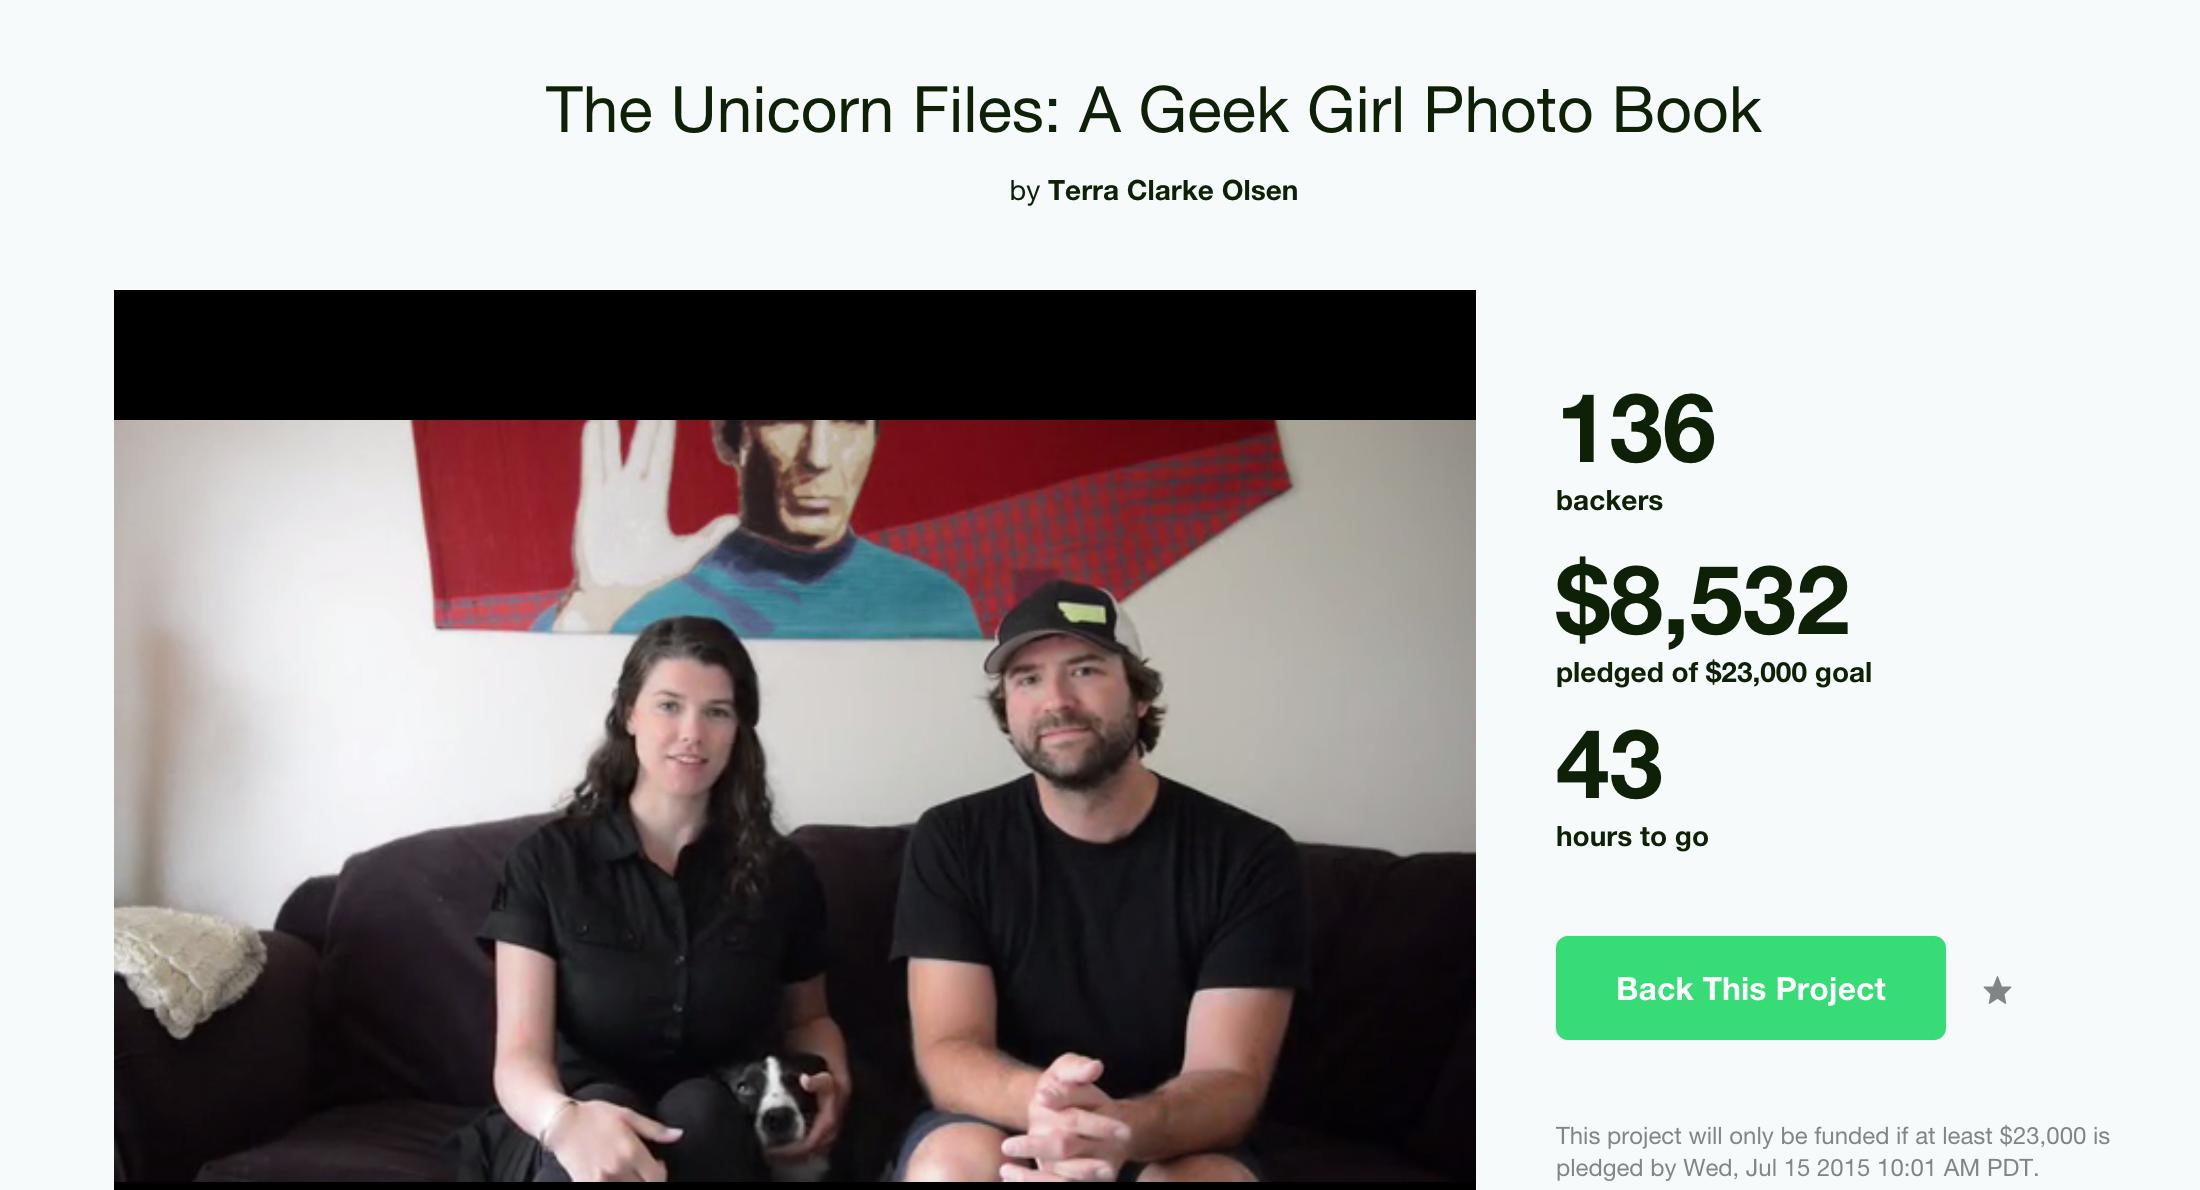Click the Back This Project button
This screenshot has width=2200, height=1190.
(x=1750, y=988)
